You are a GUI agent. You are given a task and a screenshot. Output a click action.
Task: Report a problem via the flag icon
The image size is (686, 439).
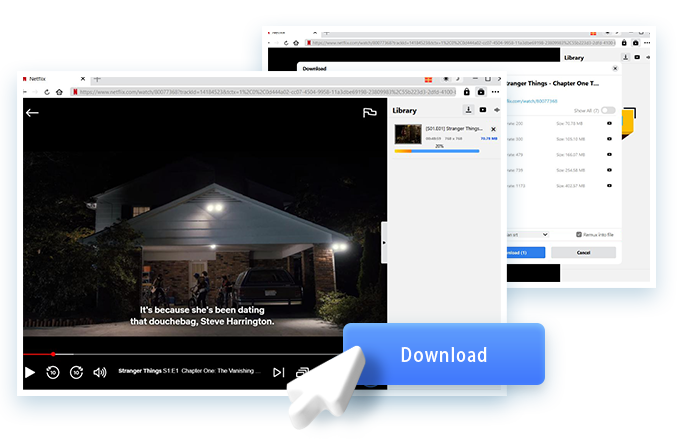[x=370, y=113]
